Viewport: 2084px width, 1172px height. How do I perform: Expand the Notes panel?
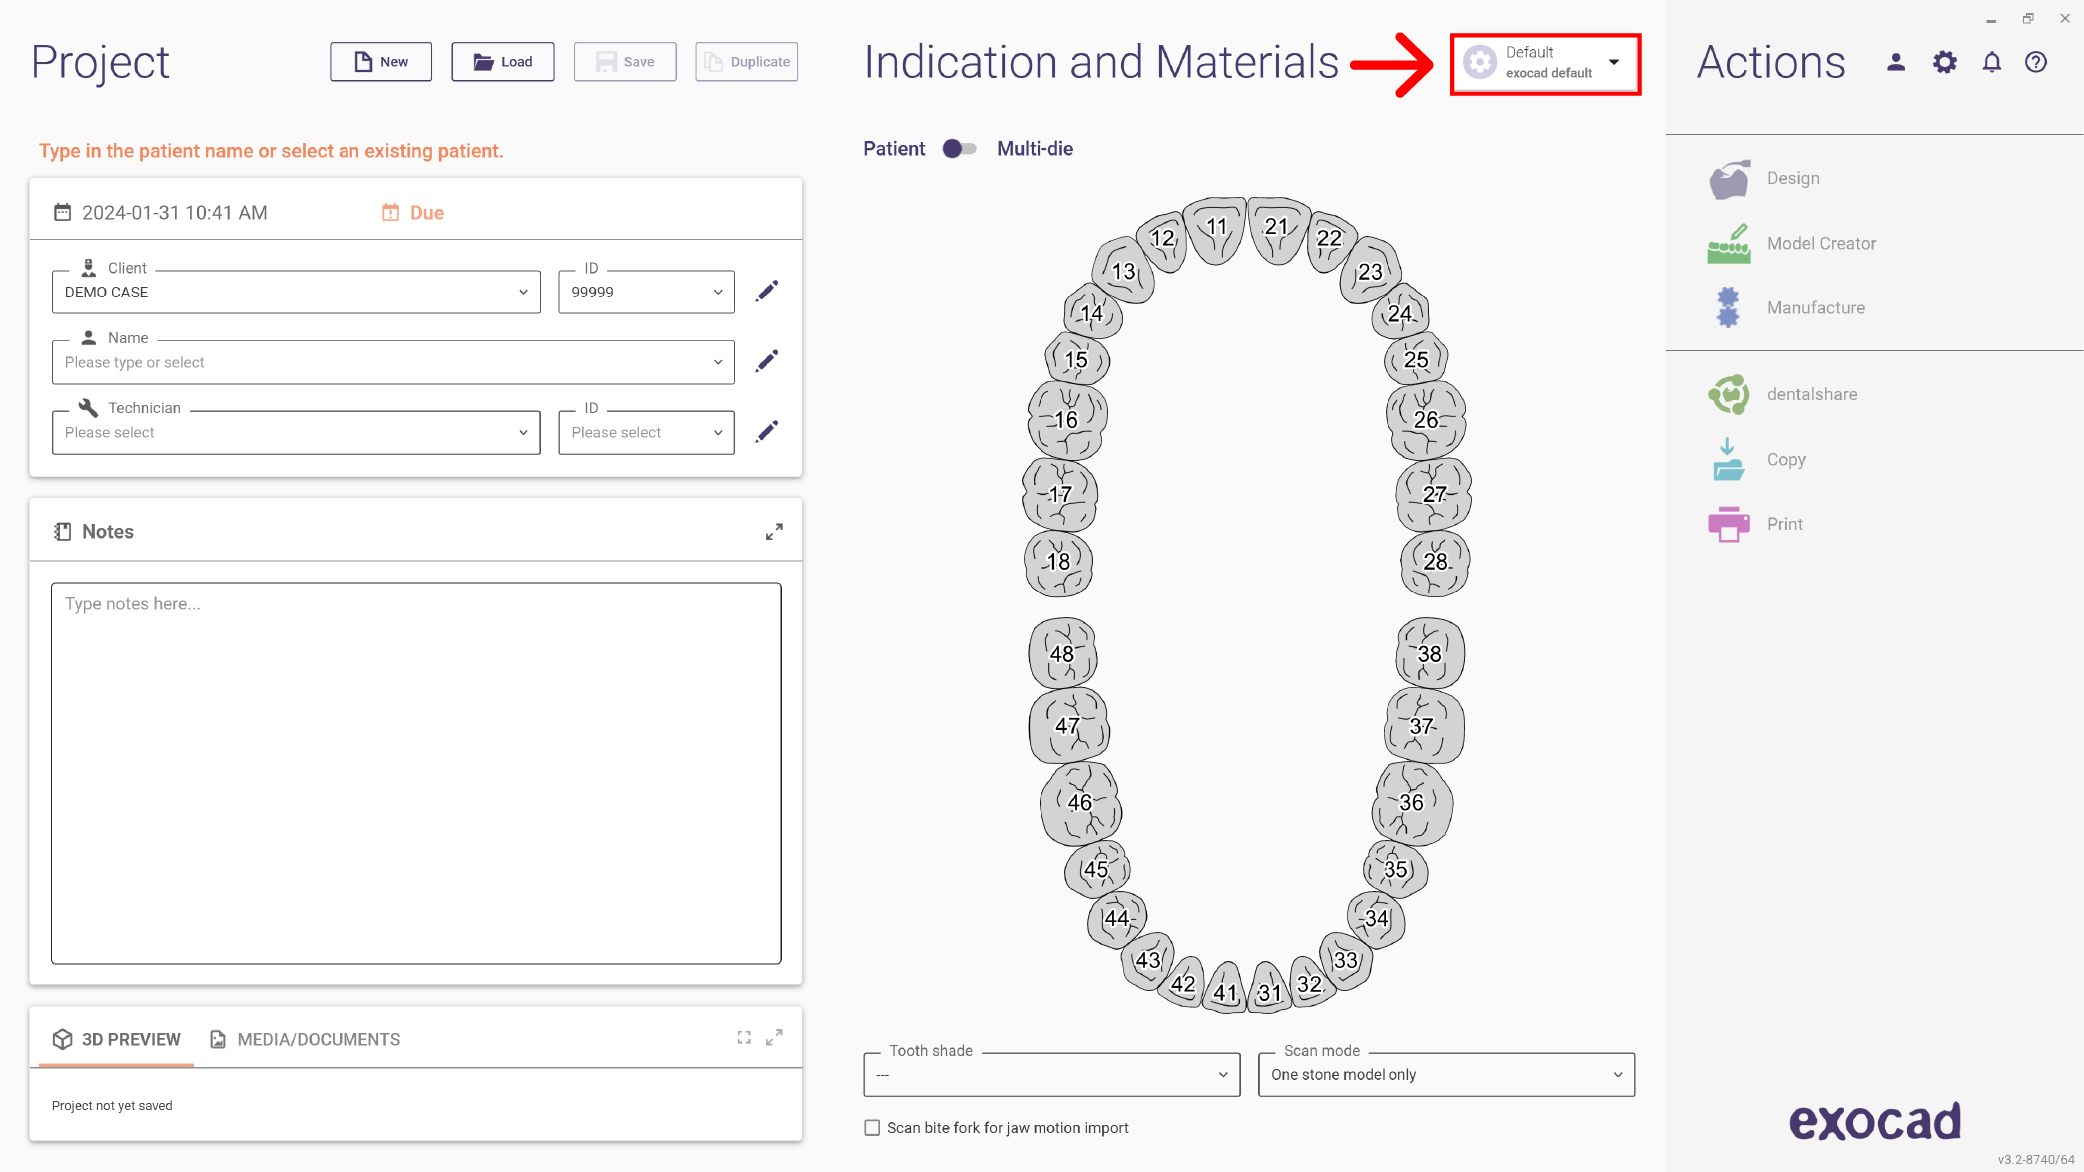774,532
